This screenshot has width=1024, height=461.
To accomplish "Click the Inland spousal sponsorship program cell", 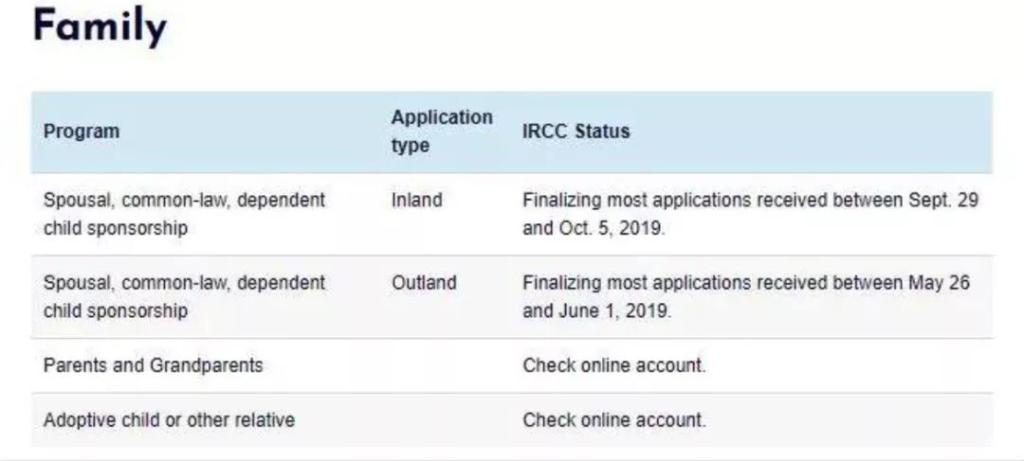I will (184, 213).
